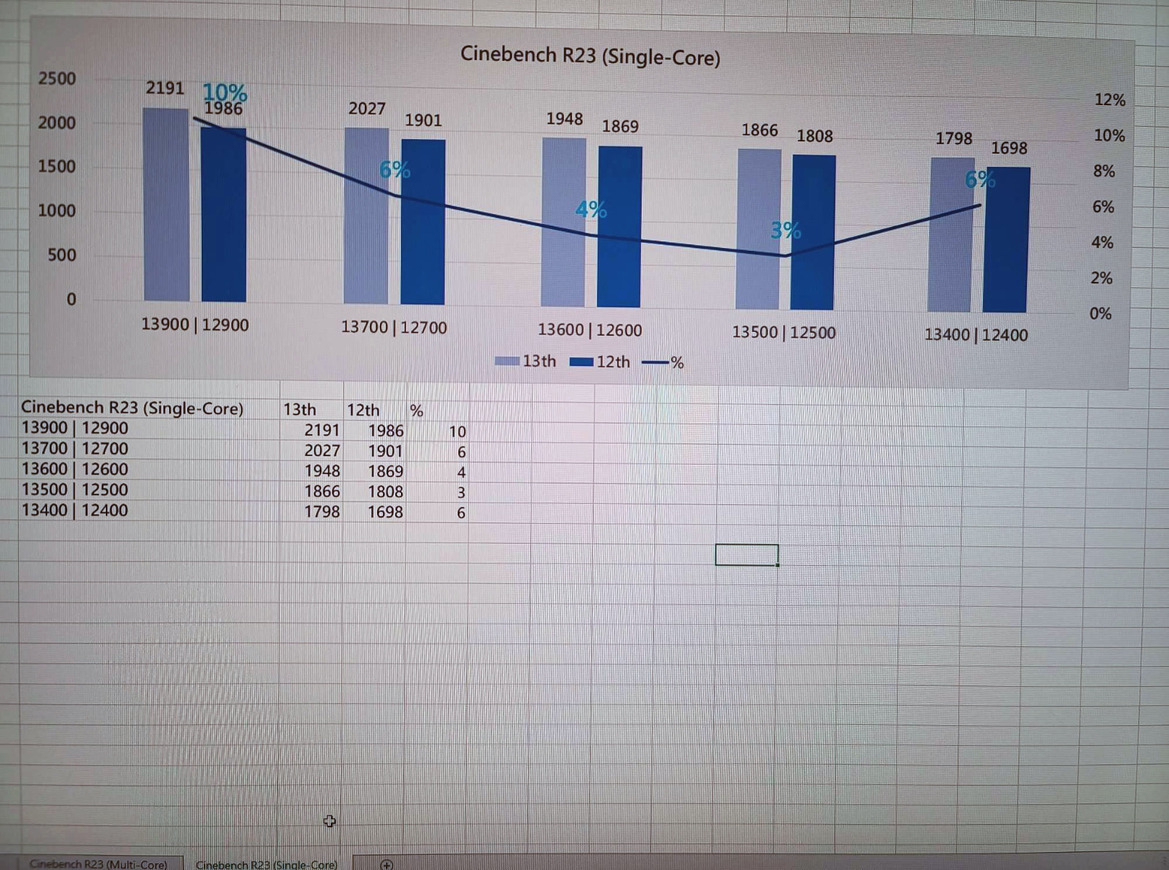Select the chart title Cinebench R23 (Single-Core)
This screenshot has height=870, width=1169.
(x=590, y=55)
